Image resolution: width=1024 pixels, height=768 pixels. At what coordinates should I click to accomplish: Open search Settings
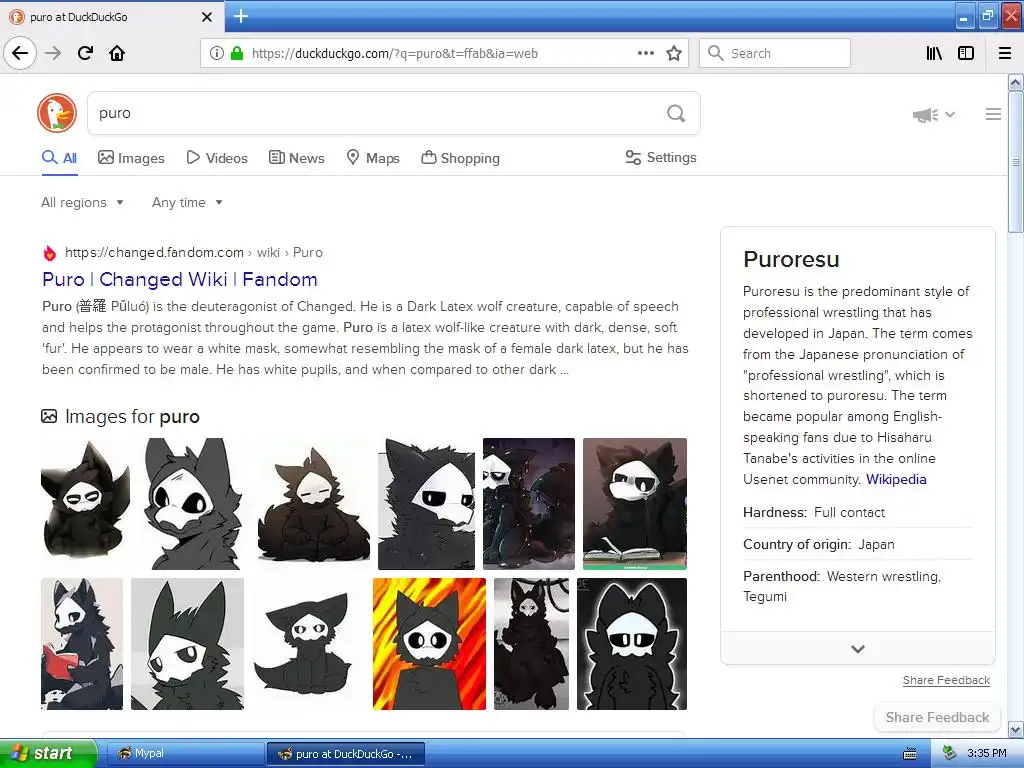coord(661,157)
